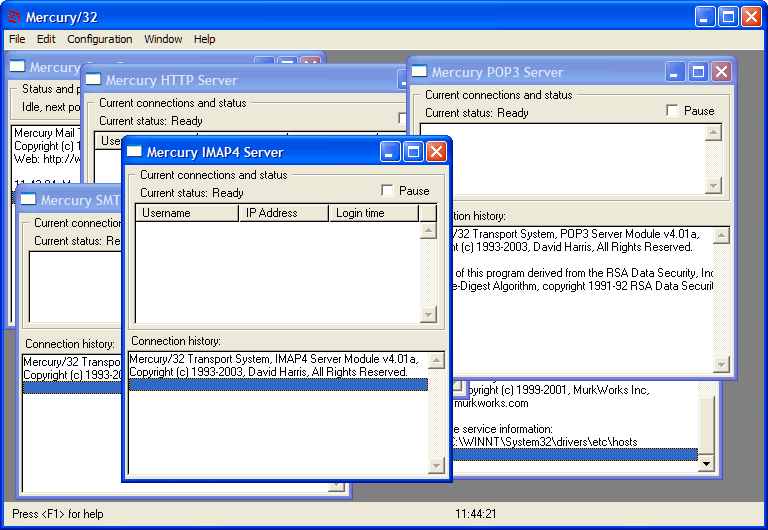Click the empty IMAP4 connections list area
Screen dimensions: 768x530
coord(278,272)
